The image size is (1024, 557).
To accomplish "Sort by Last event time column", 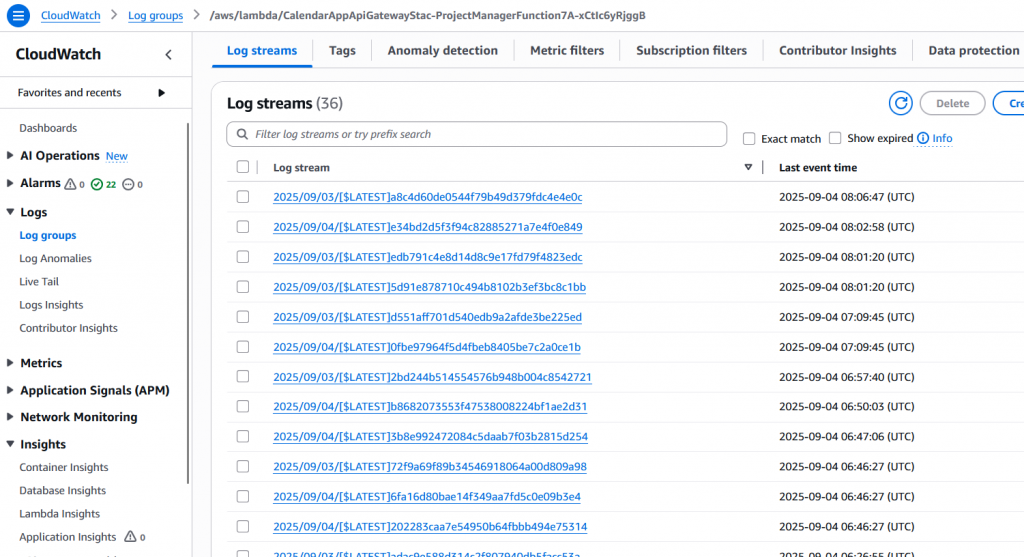I will (818, 167).
